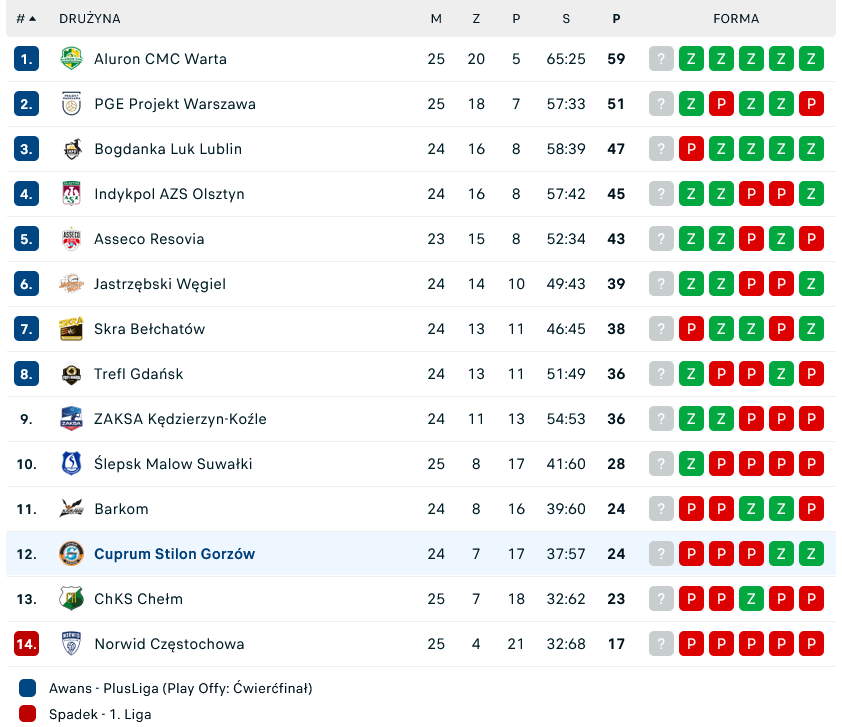
Task: Click the Asseco Resovia team logo
Action: (71, 239)
